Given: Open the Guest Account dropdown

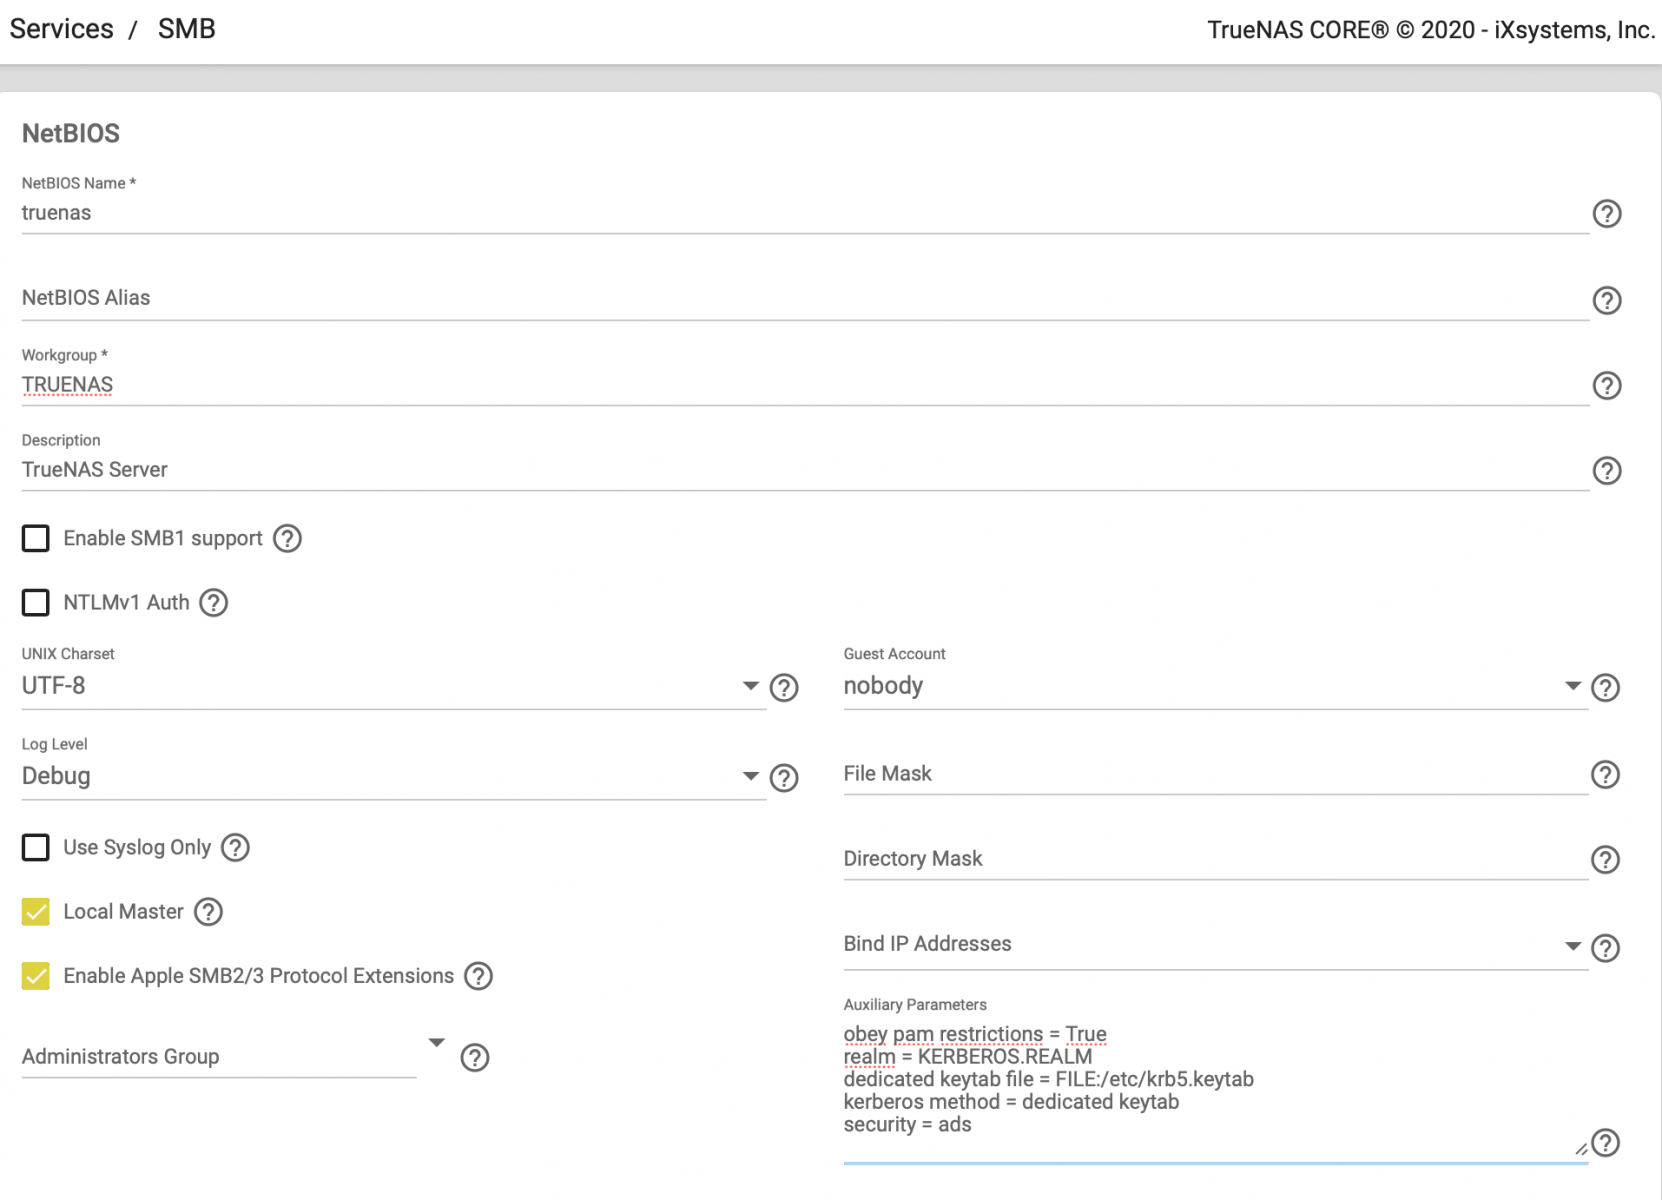Looking at the screenshot, I should (x=1215, y=686).
